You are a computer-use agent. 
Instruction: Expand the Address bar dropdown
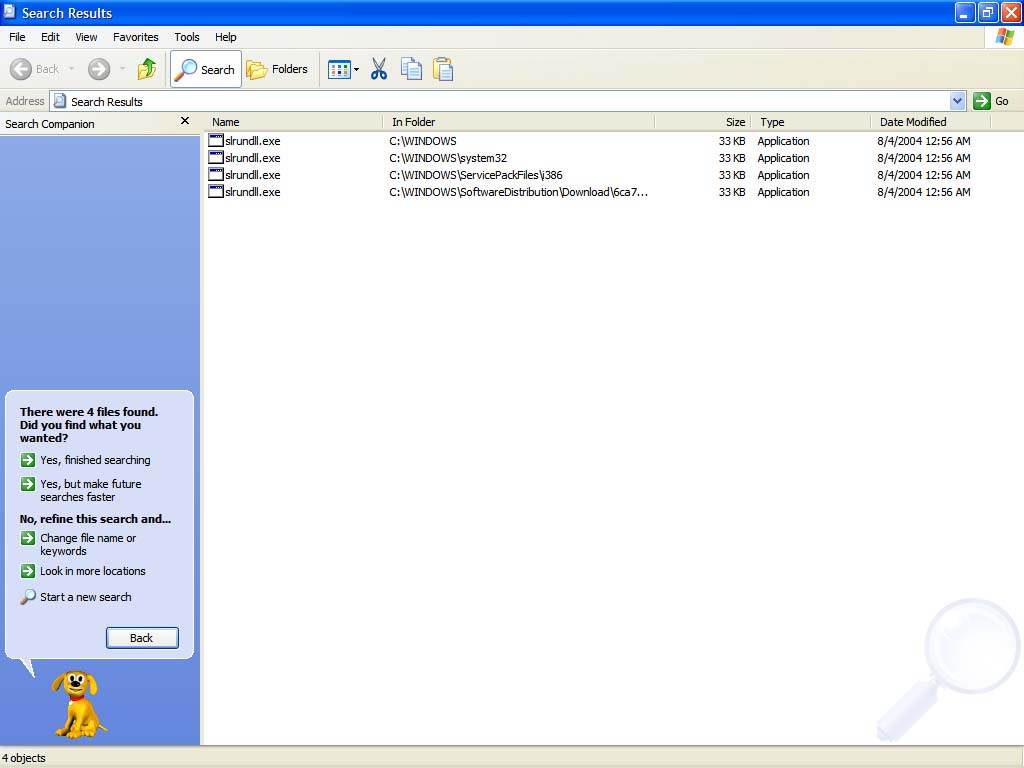point(957,101)
